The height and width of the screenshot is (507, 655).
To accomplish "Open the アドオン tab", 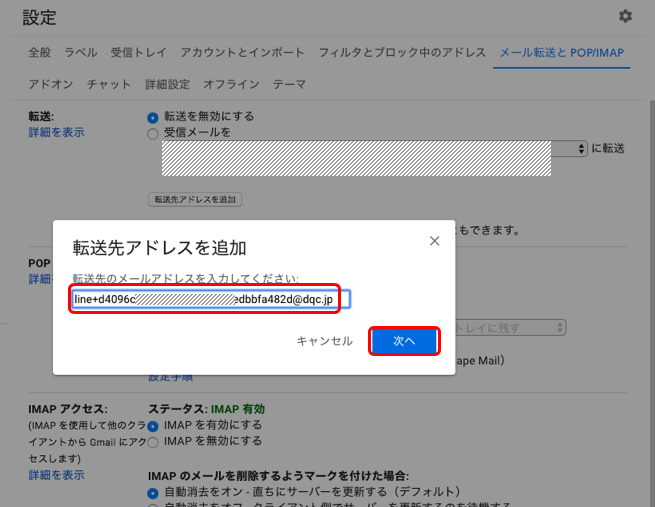I will coord(51,84).
